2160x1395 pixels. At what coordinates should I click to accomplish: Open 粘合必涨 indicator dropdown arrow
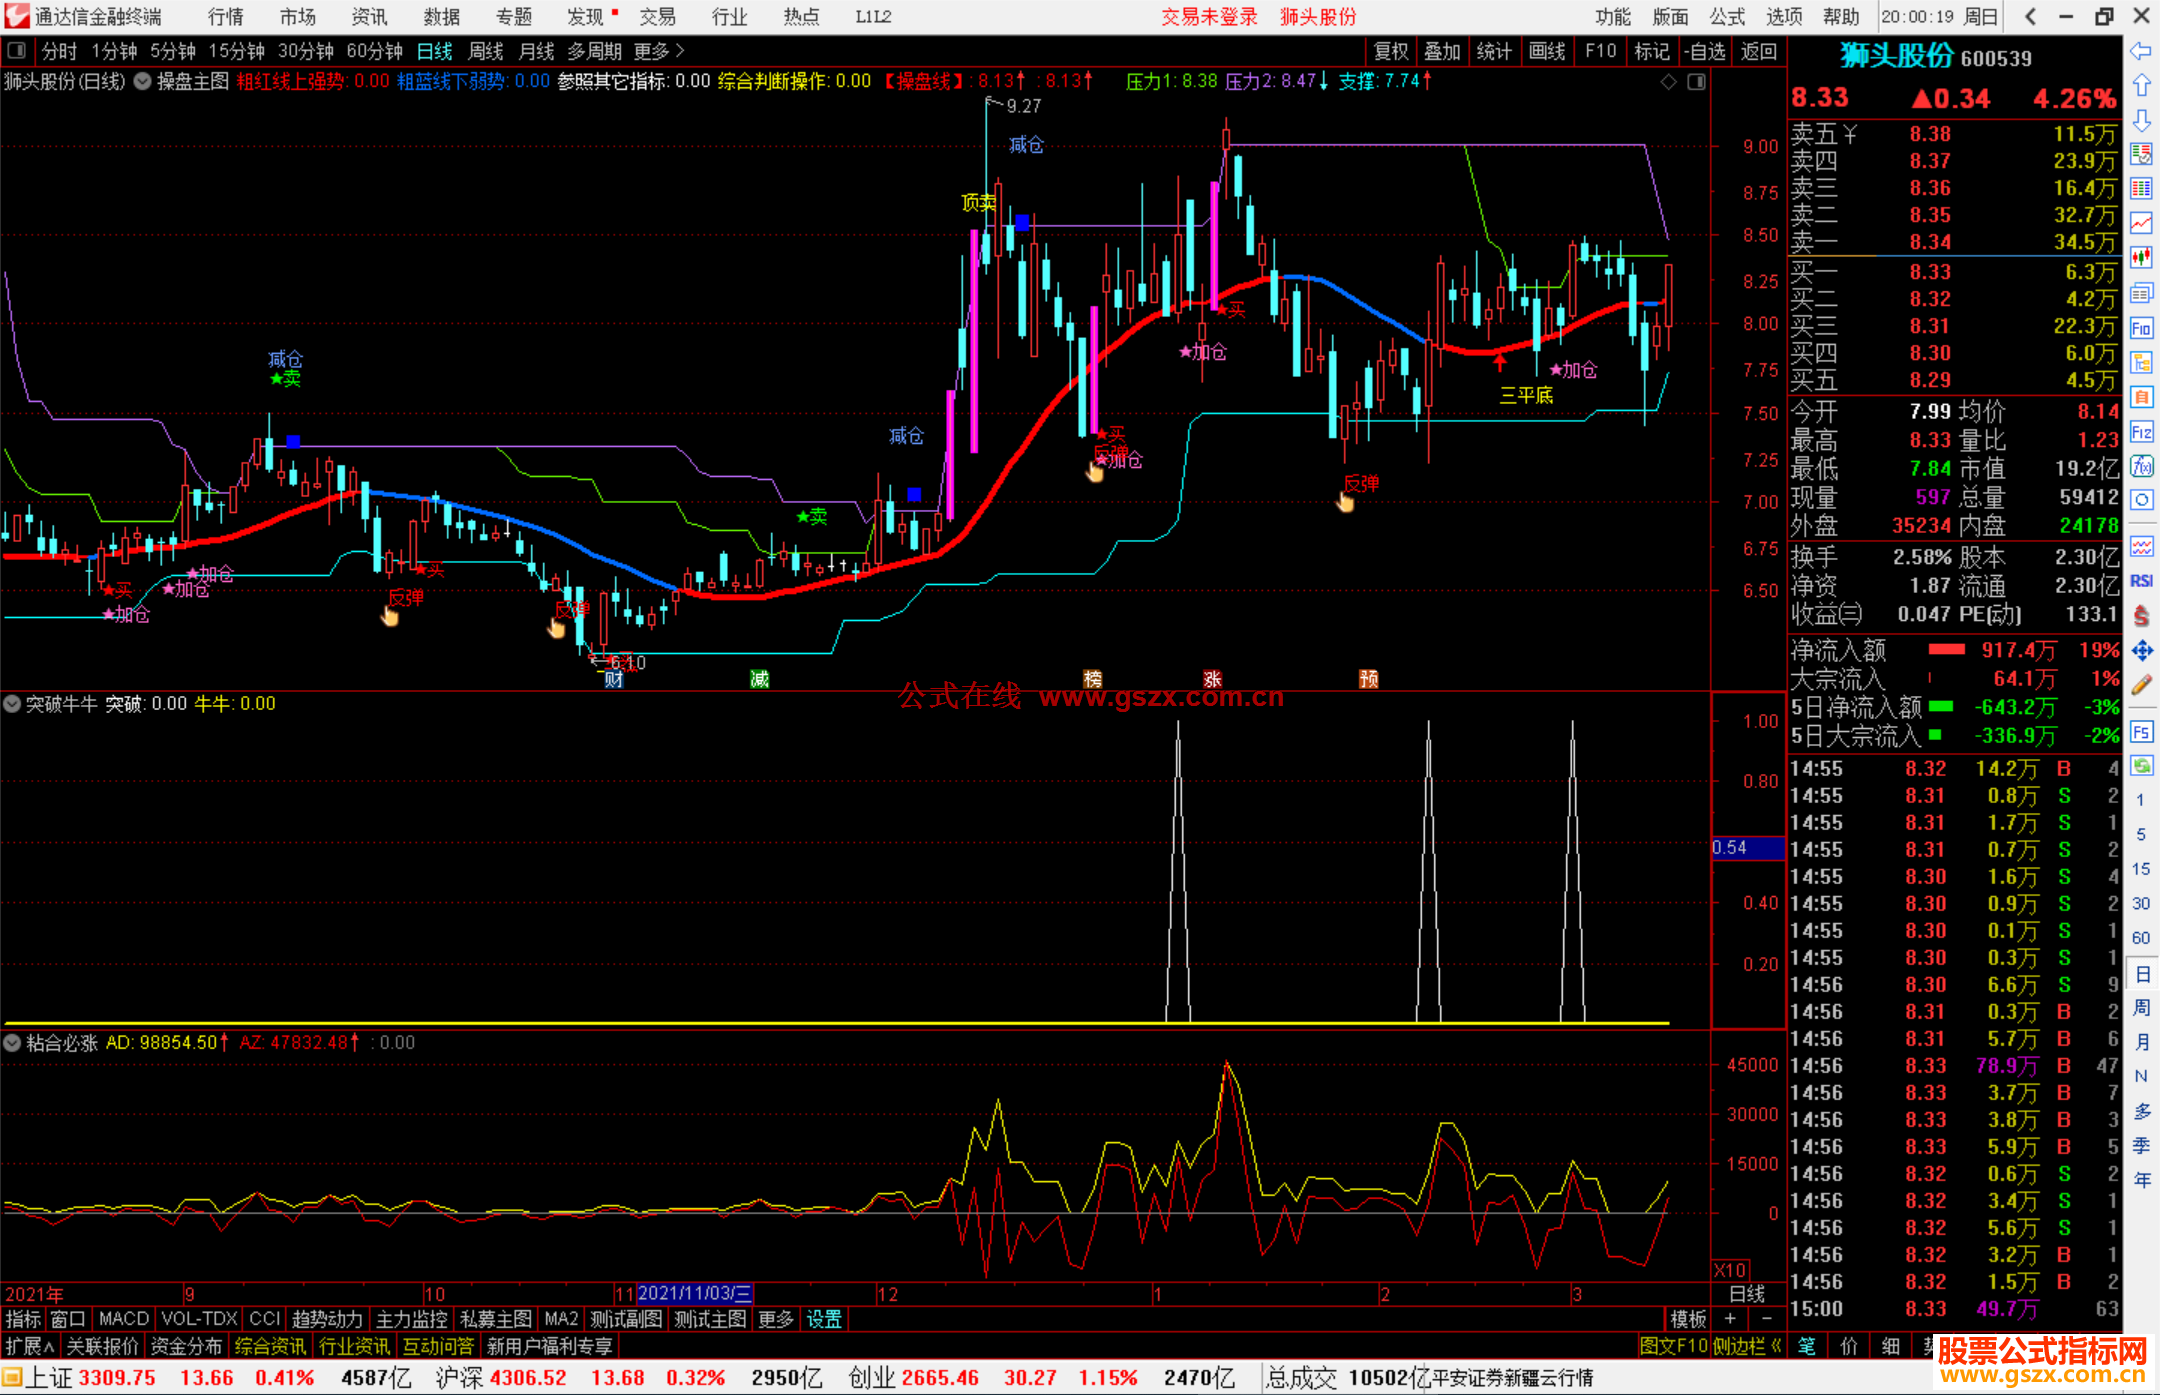pos(12,1043)
